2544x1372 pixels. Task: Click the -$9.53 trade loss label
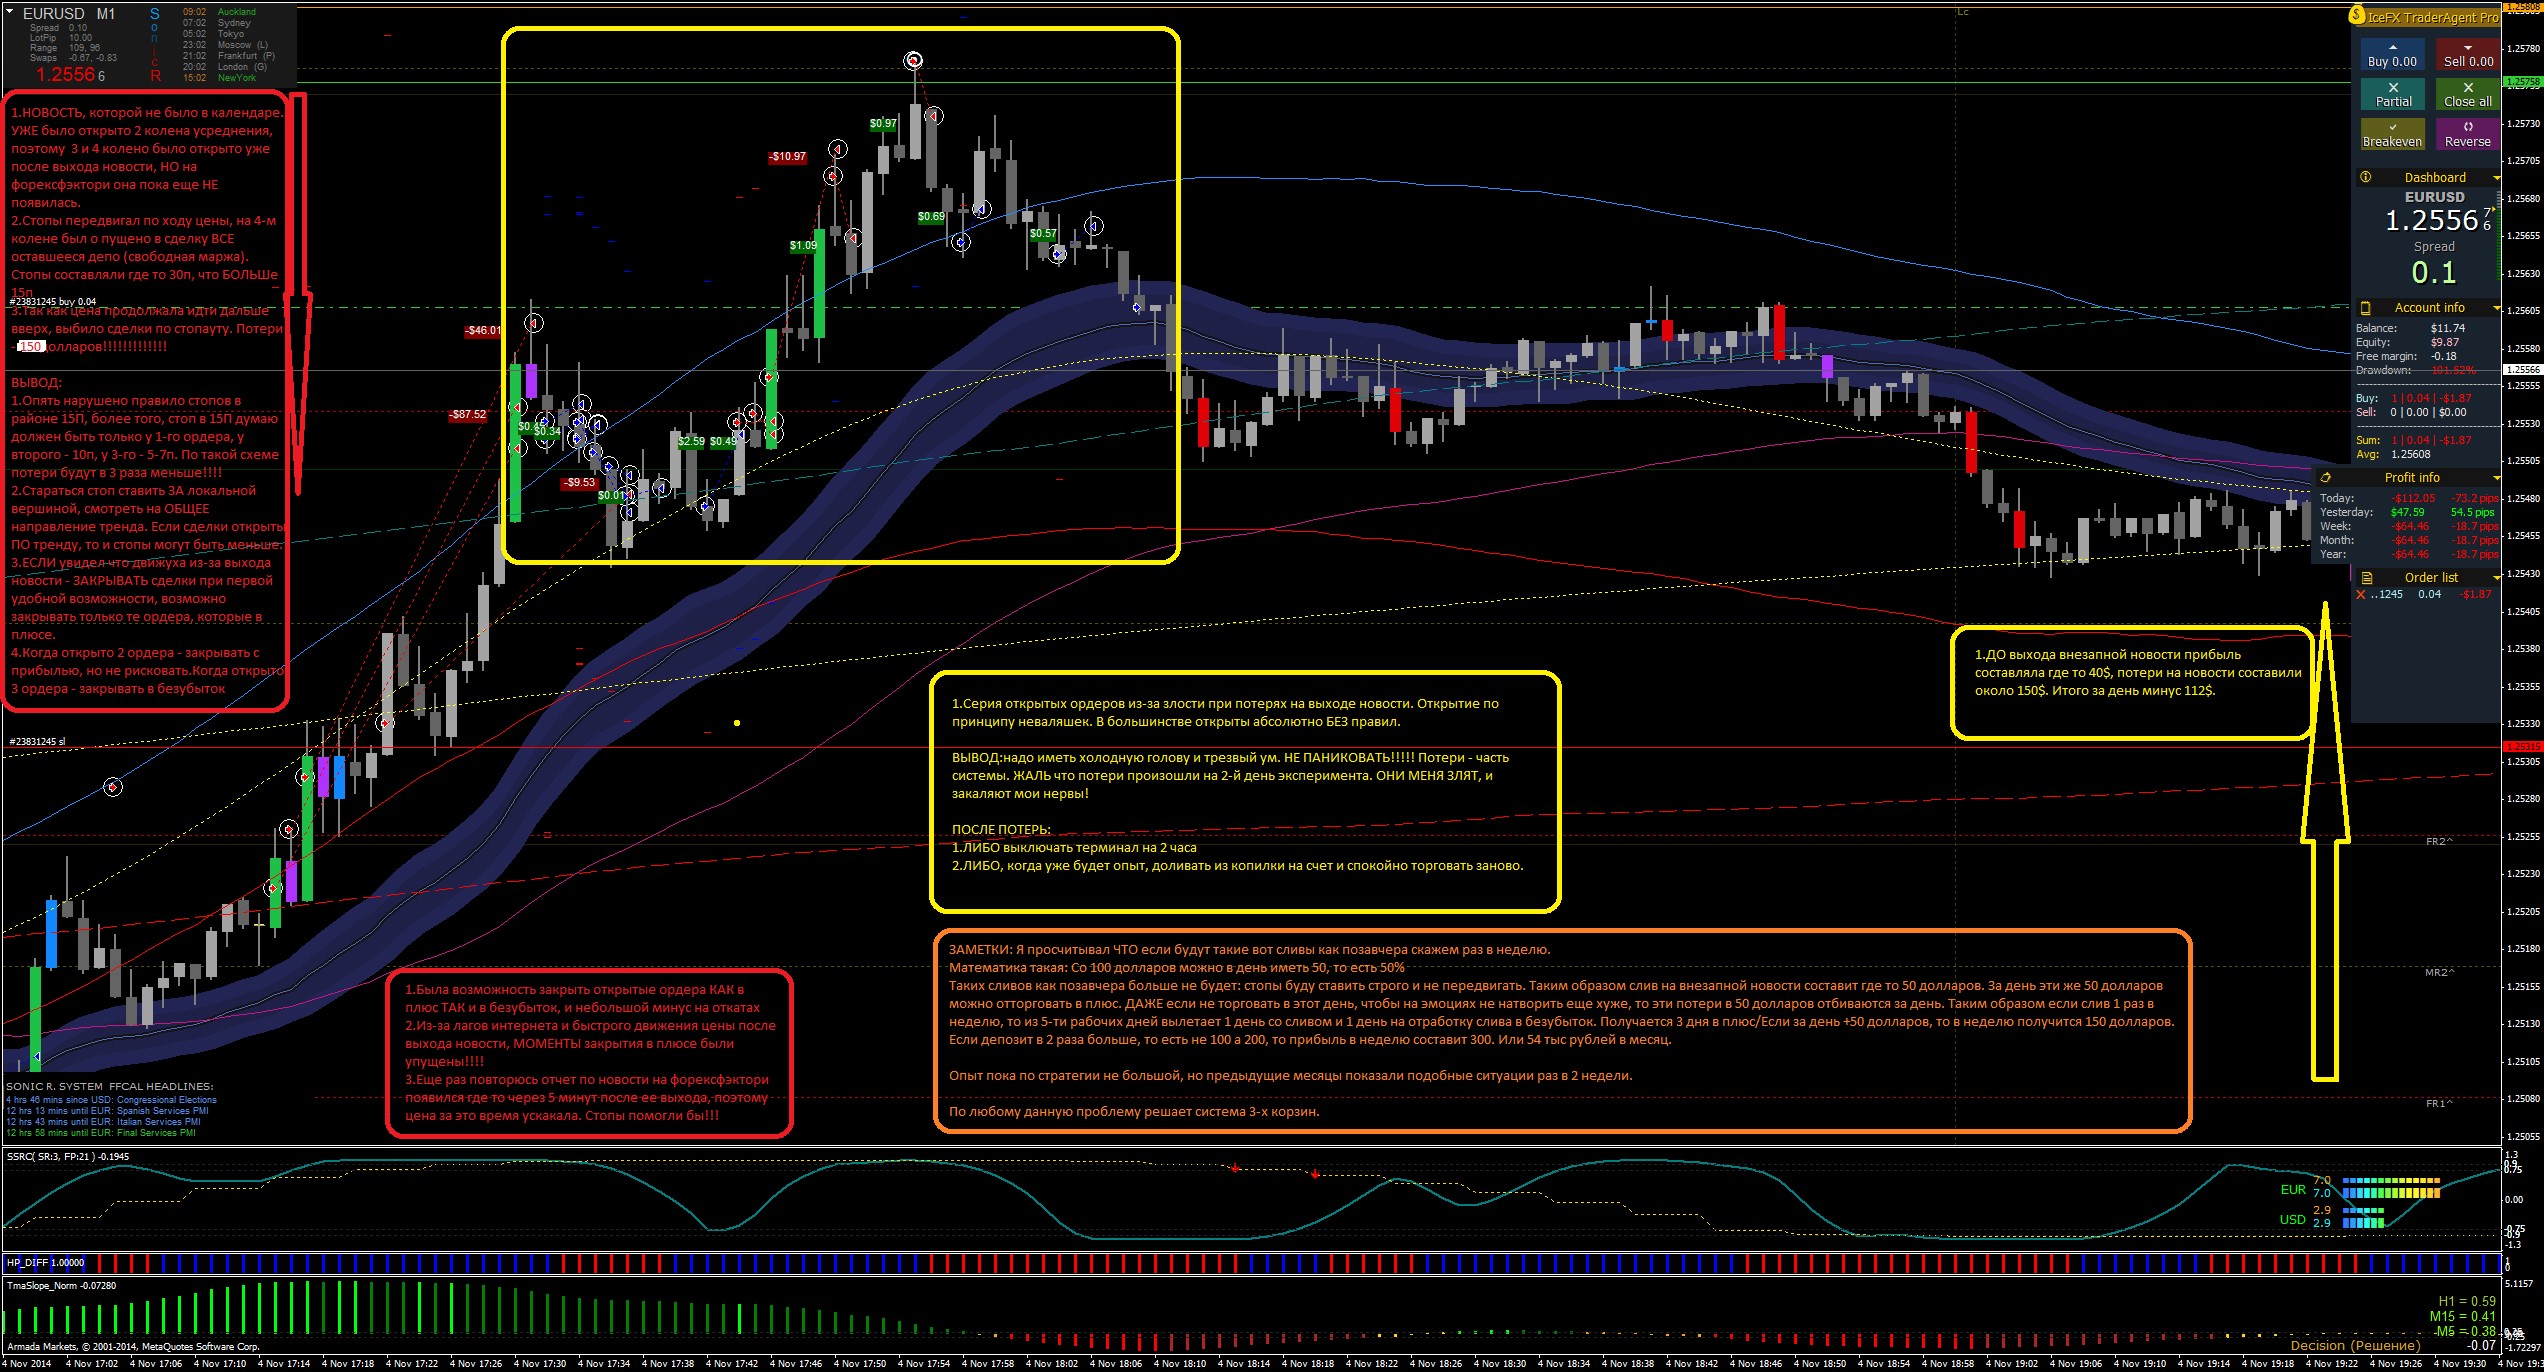click(579, 482)
